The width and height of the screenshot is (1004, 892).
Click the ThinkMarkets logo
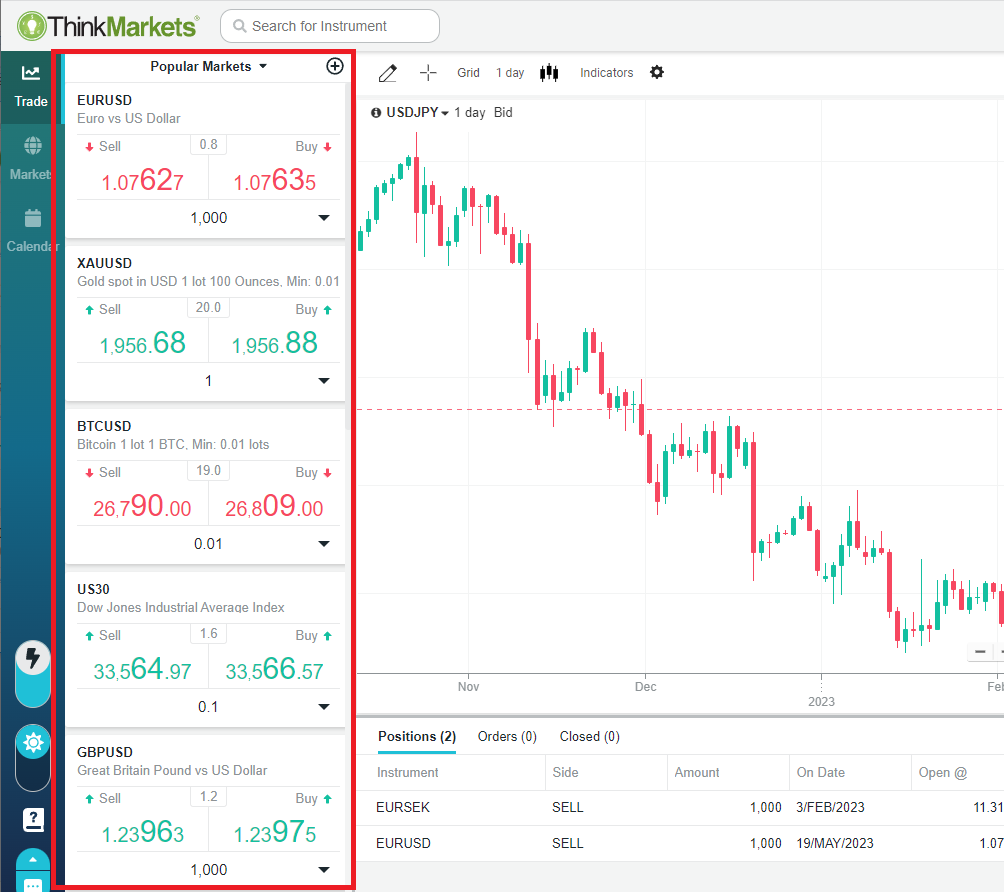[108, 26]
